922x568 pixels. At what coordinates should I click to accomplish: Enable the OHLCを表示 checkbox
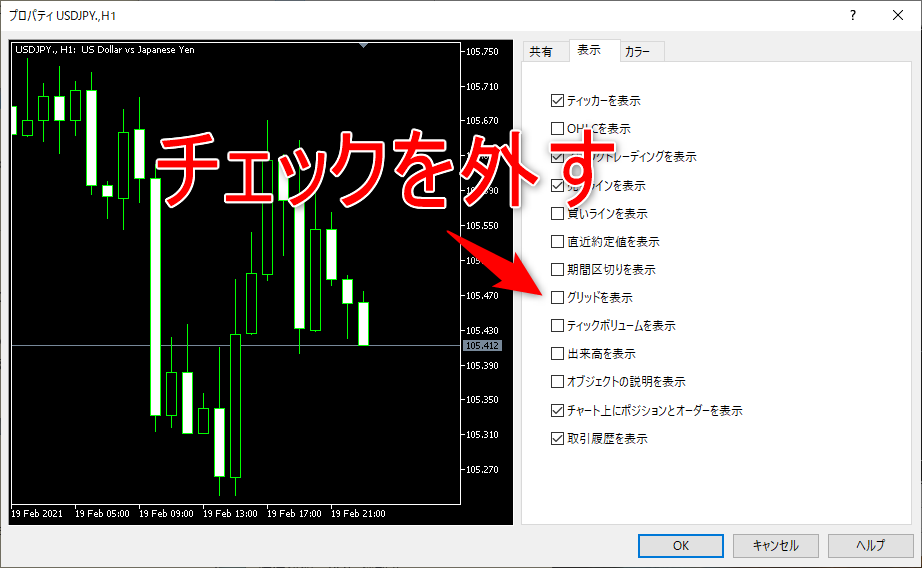point(557,128)
